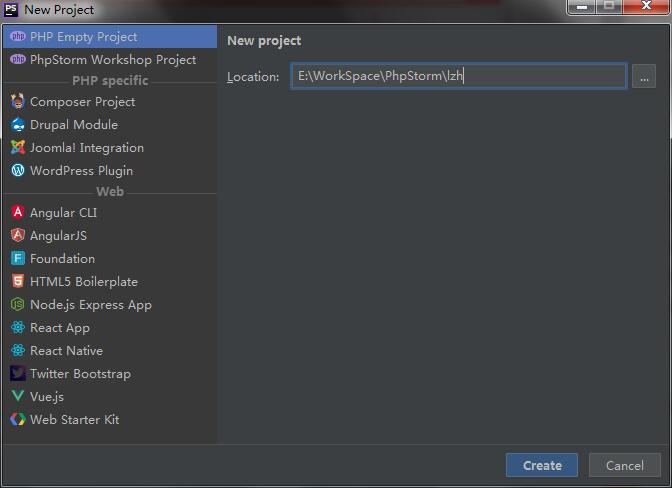The image size is (672, 488).
Task: Click the WordPress Plugin logo icon
Action: [18, 171]
